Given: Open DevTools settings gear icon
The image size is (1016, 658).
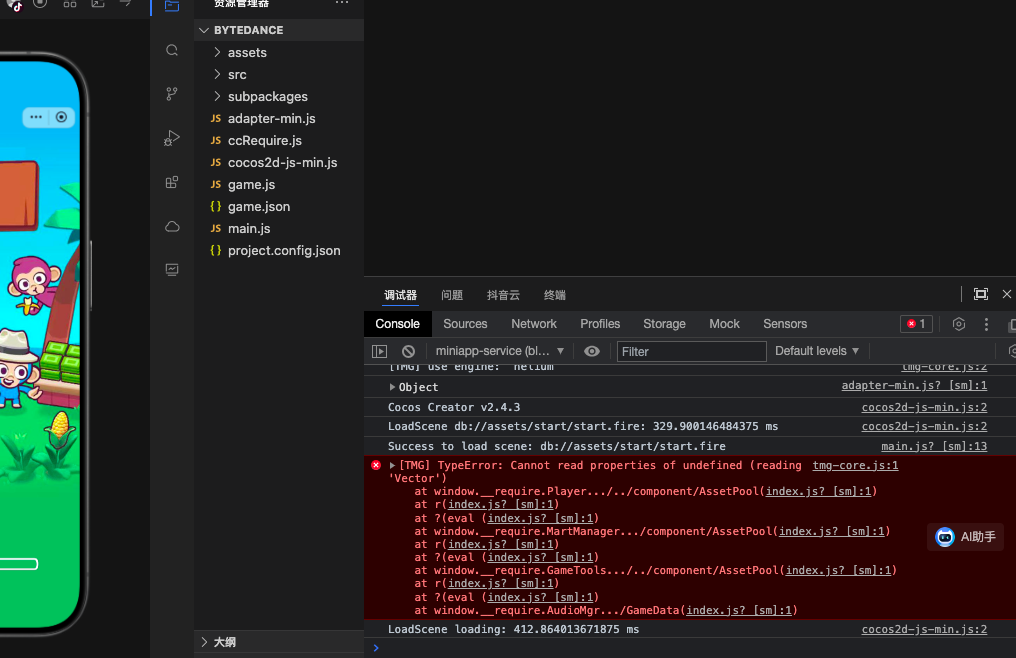Looking at the screenshot, I should [x=959, y=324].
